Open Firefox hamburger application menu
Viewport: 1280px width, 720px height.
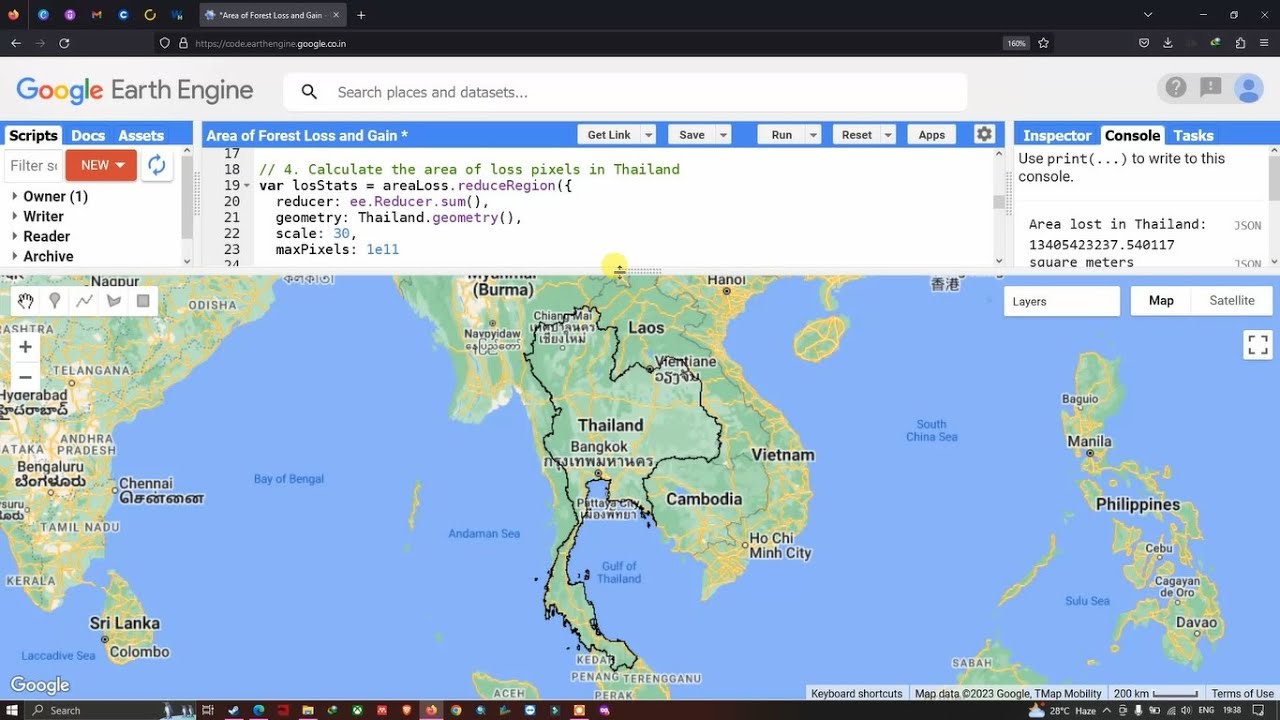coord(1264,43)
